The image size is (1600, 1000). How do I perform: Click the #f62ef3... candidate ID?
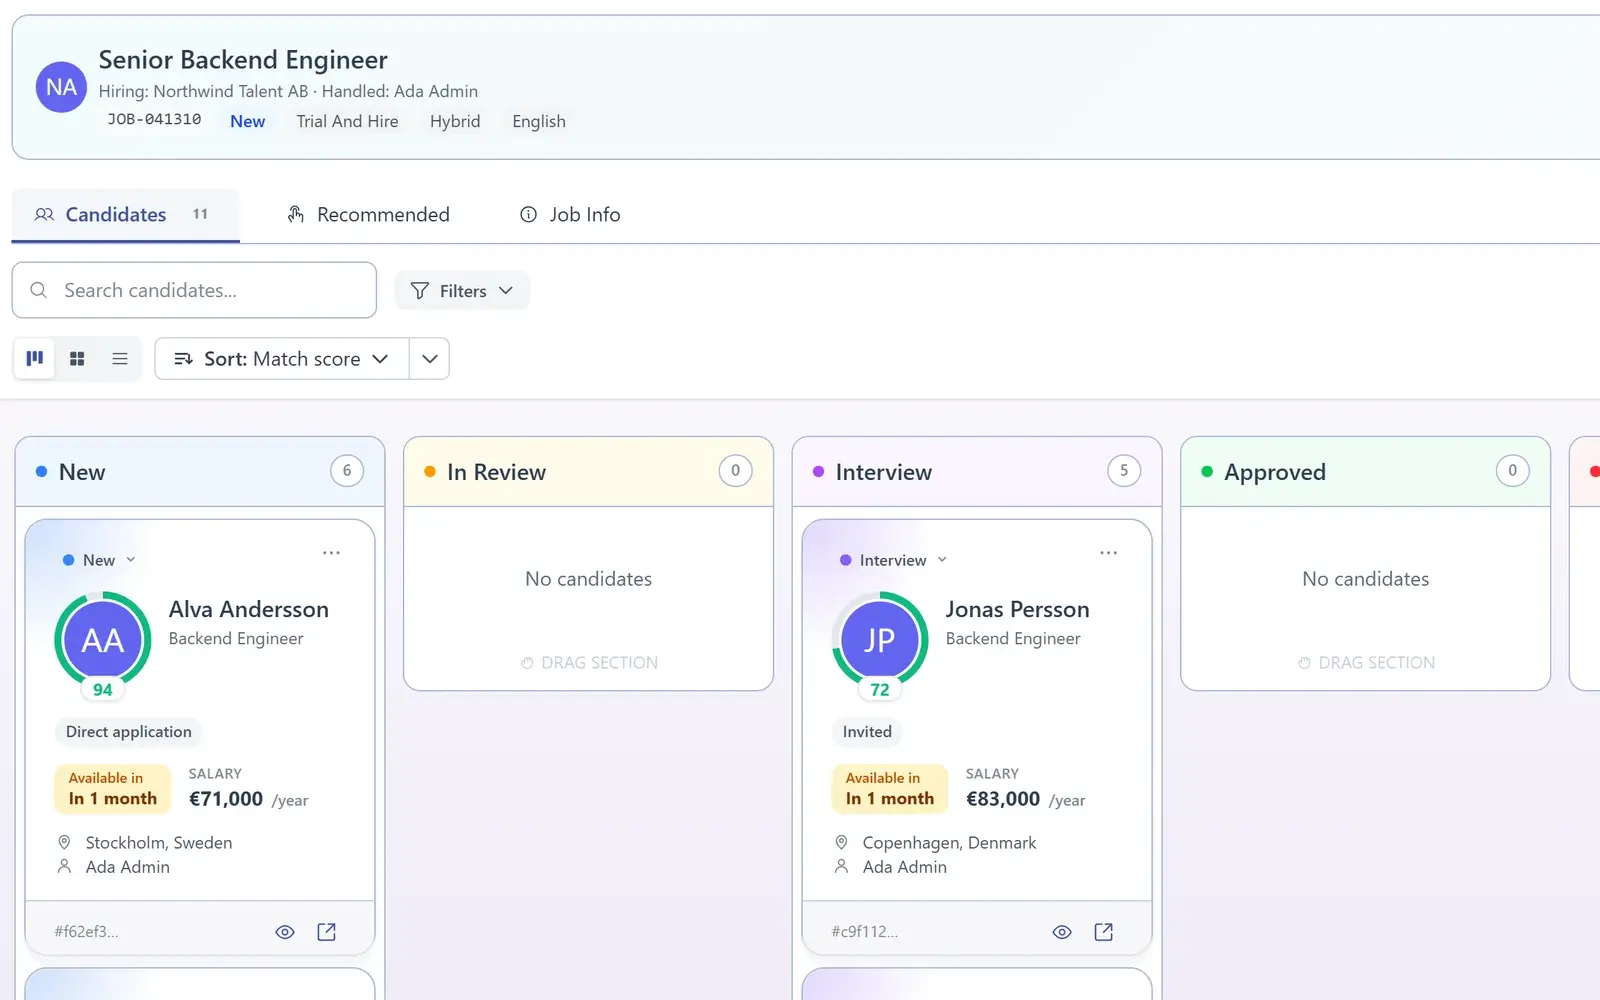(86, 932)
